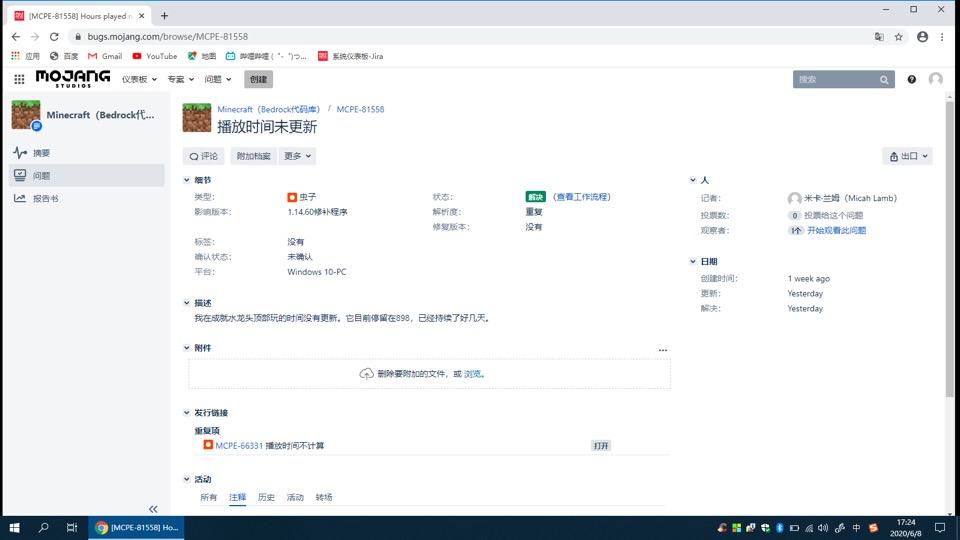Open a new browser tab
The height and width of the screenshot is (540, 960).
tap(164, 16)
